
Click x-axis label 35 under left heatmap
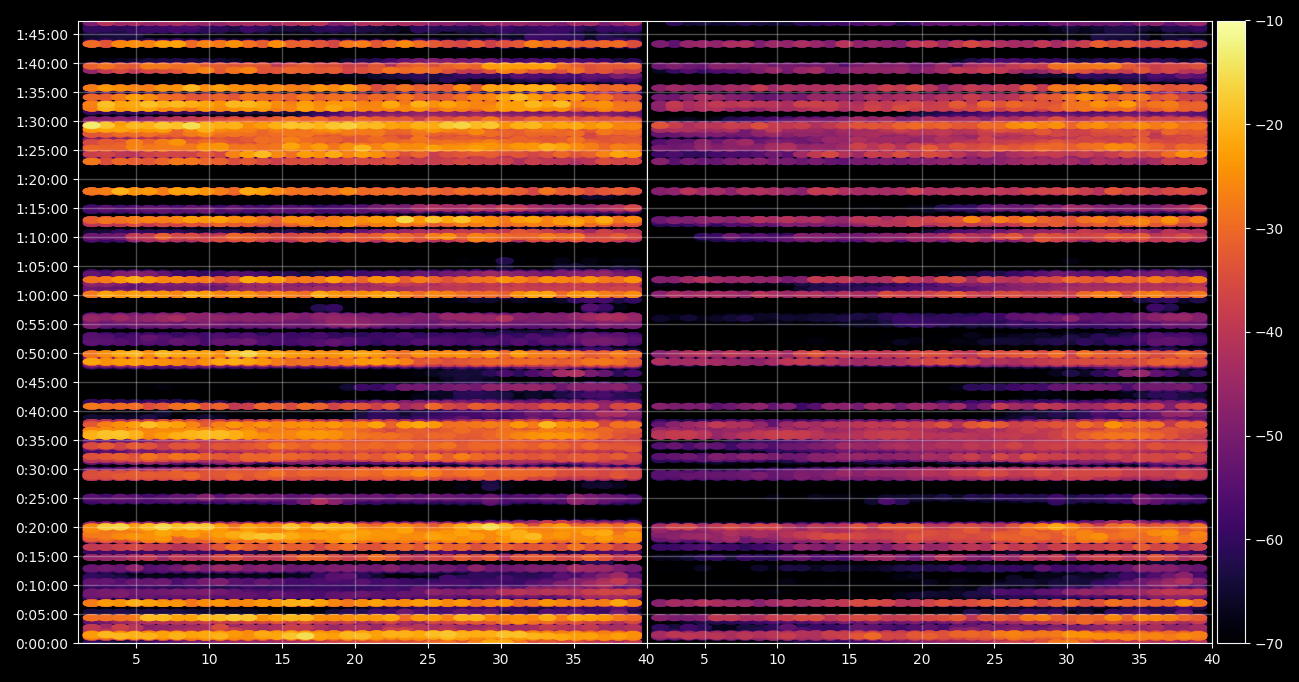(x=574, y=660)
